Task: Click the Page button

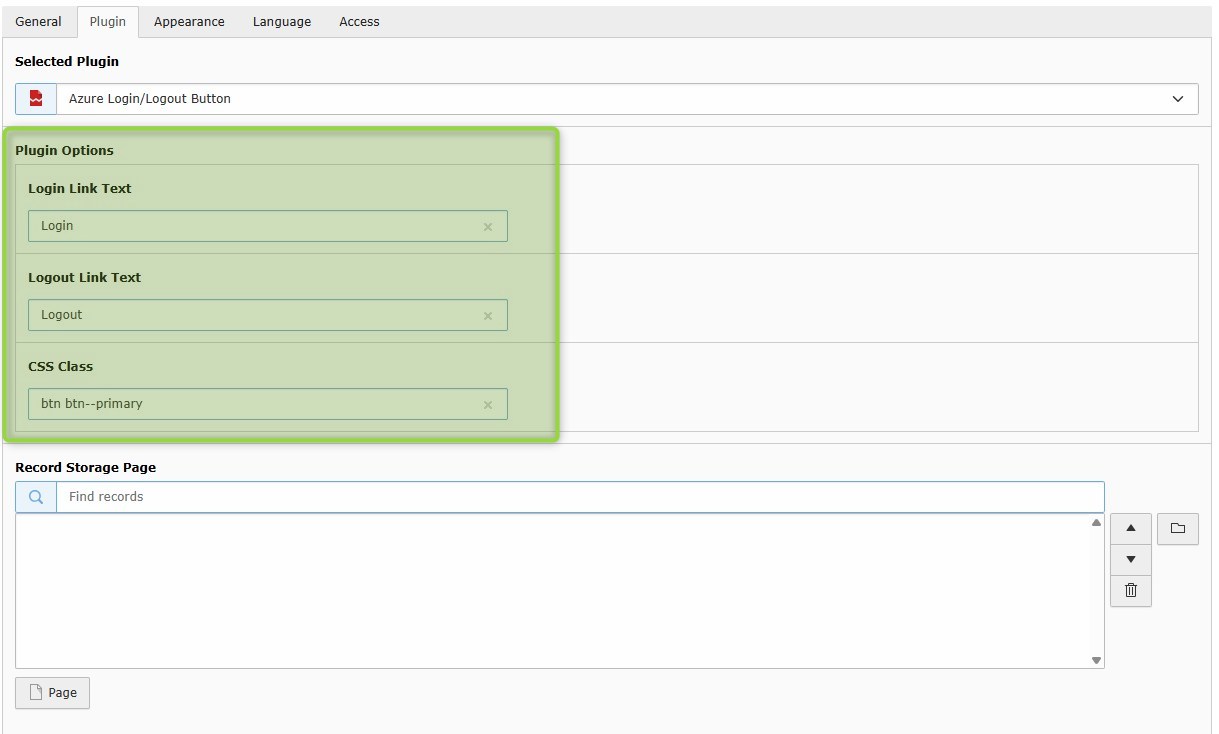Action: pyautogui.click(x=52, y=693)
